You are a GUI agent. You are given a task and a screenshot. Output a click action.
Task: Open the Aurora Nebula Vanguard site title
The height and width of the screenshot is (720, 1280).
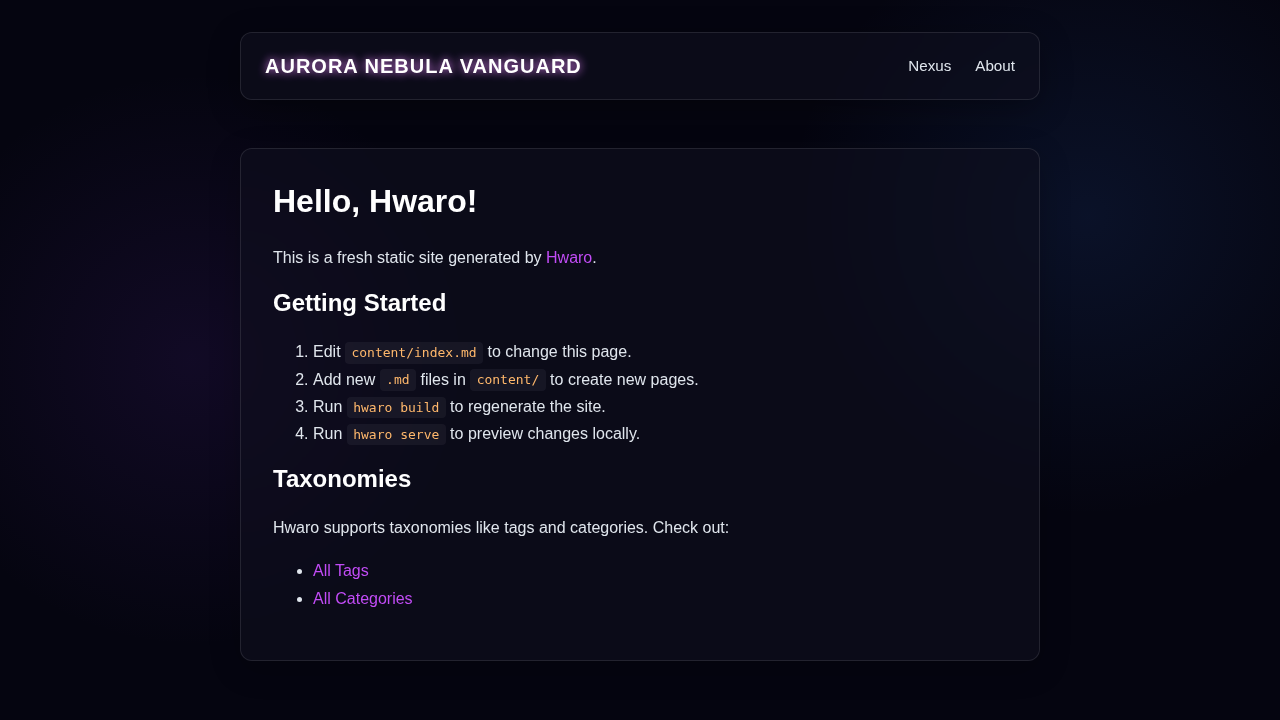point(423,66)
